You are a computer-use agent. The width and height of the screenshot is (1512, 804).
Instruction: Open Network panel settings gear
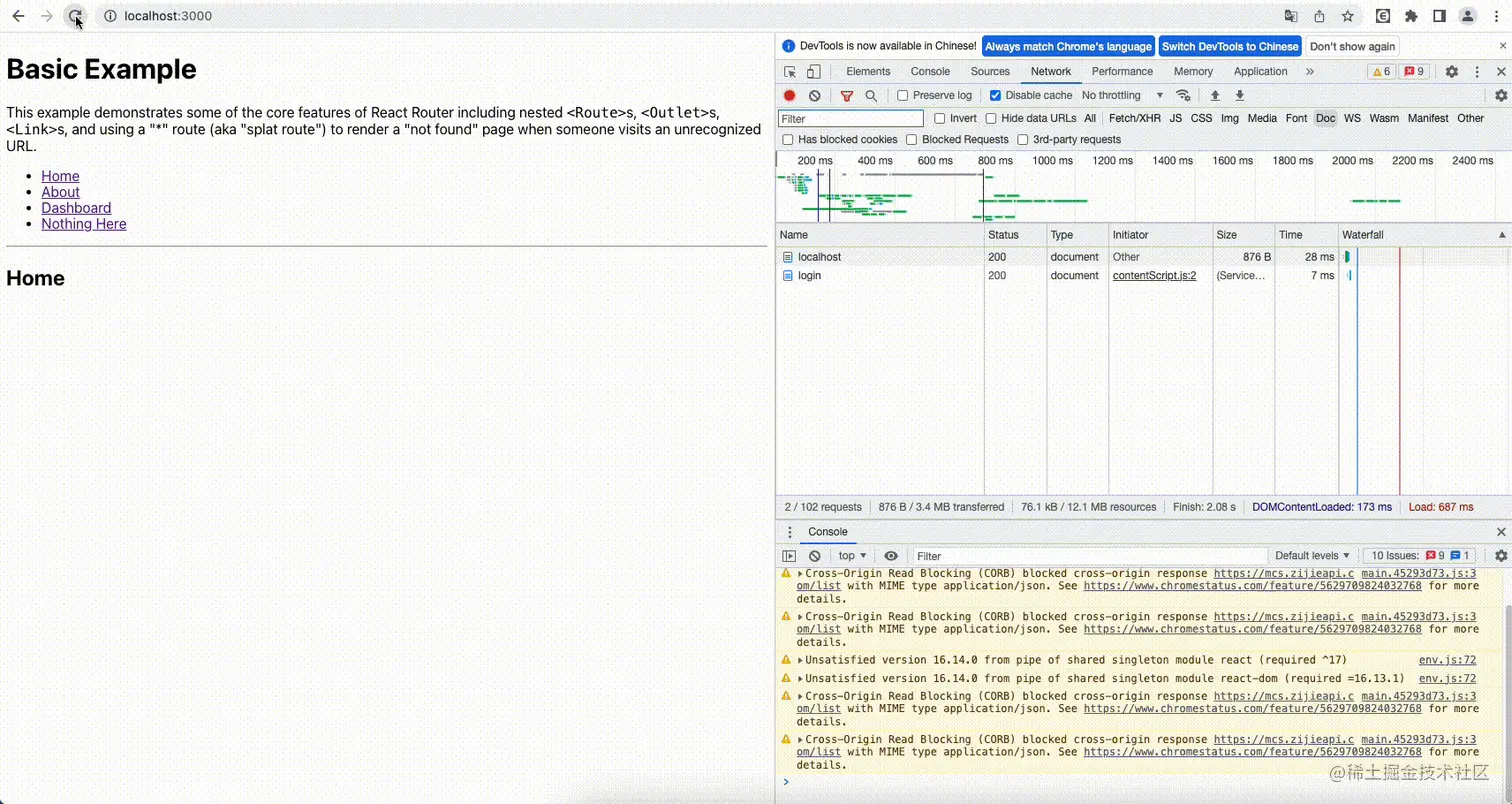point(1501,95)
